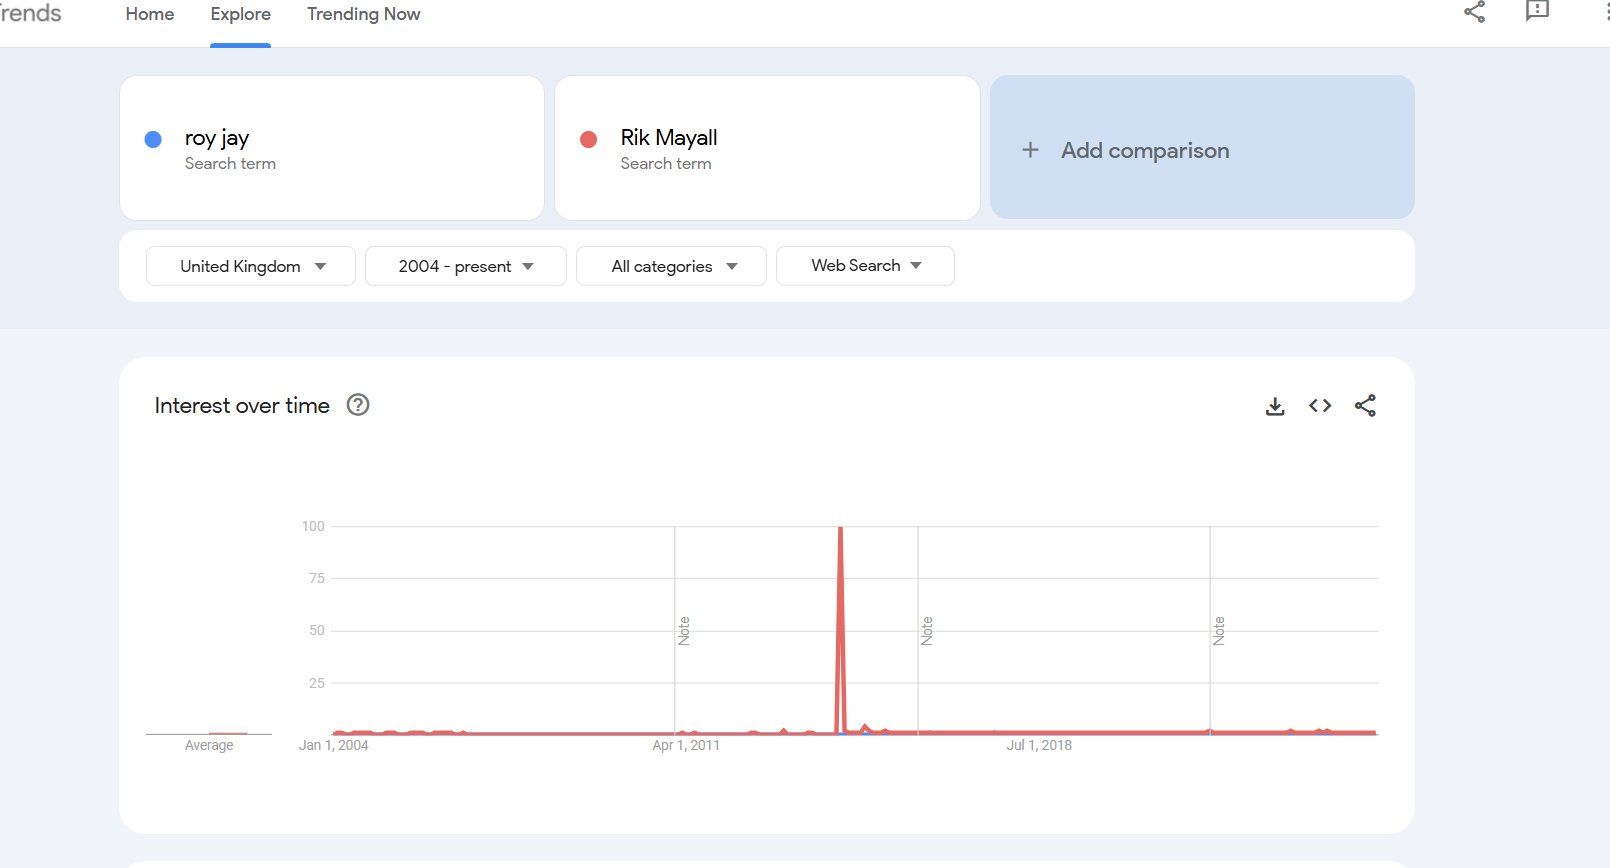Open the Home tab
Viewport: 1610px width, 868px height.
150,14
